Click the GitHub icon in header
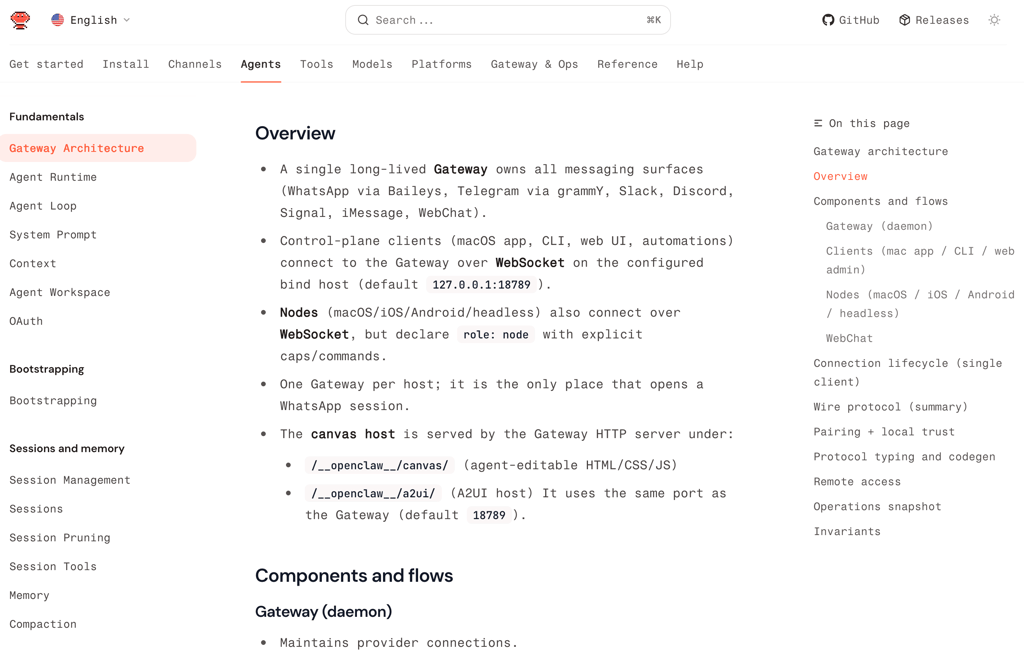 tap(828, 20)
